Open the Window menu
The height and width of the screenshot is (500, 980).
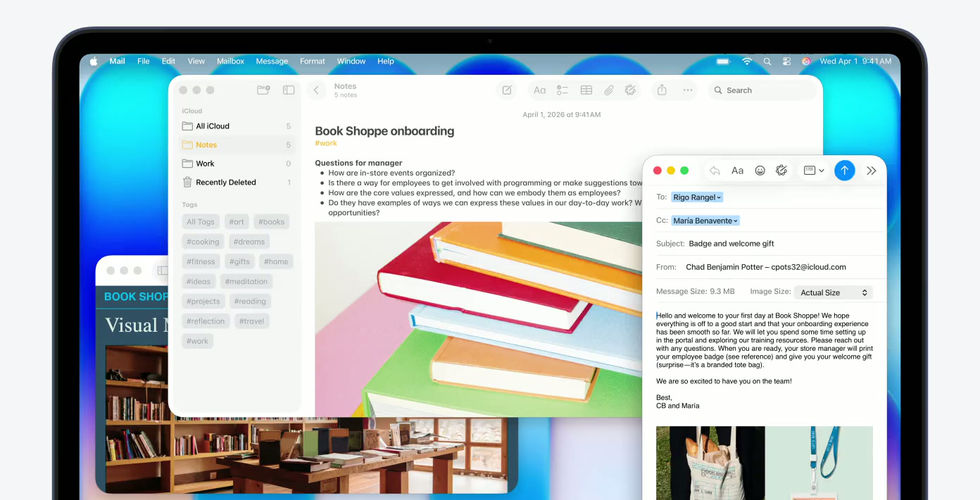pos(351,61)
